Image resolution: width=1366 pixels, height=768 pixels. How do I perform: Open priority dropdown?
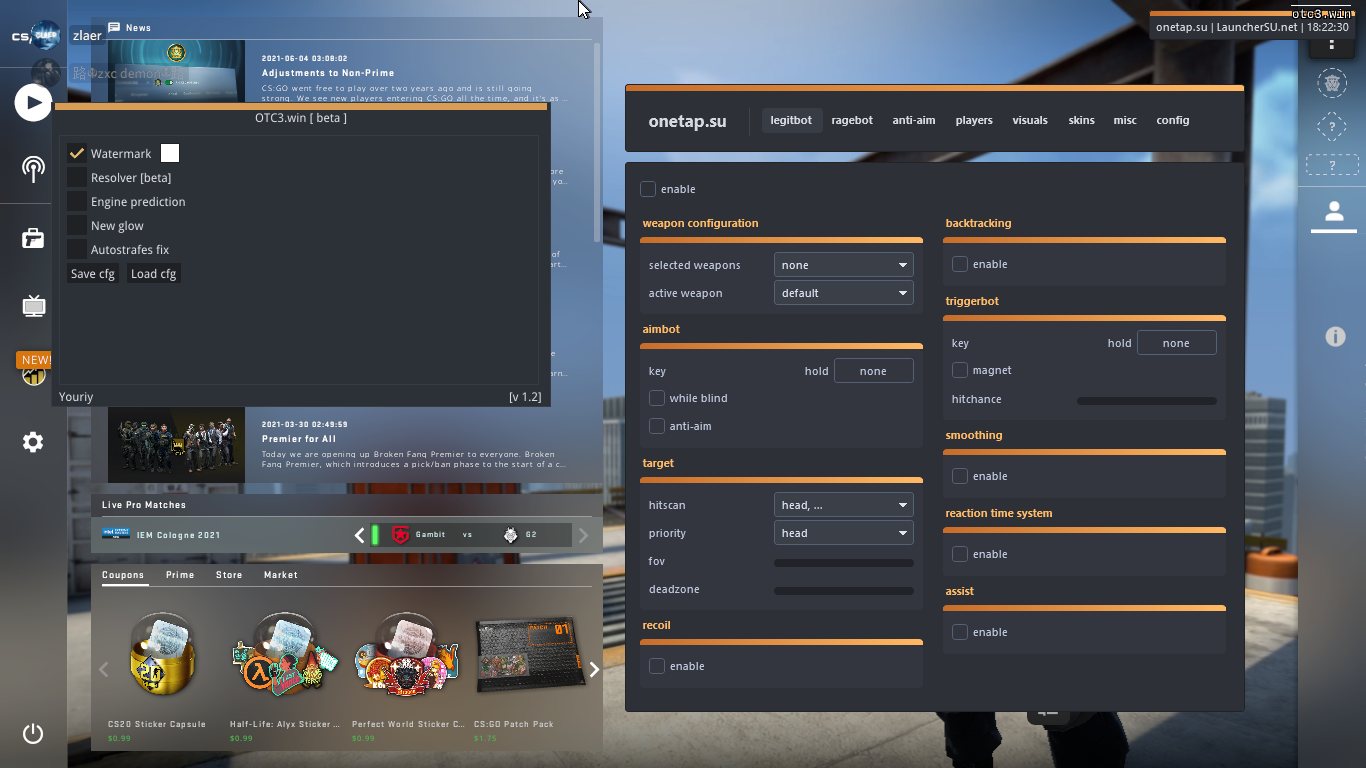(844, 533)
